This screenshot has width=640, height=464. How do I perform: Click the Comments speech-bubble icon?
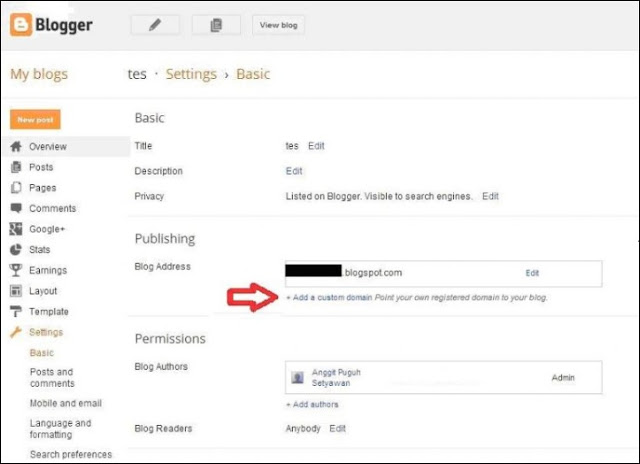click(x=16, y=208)
